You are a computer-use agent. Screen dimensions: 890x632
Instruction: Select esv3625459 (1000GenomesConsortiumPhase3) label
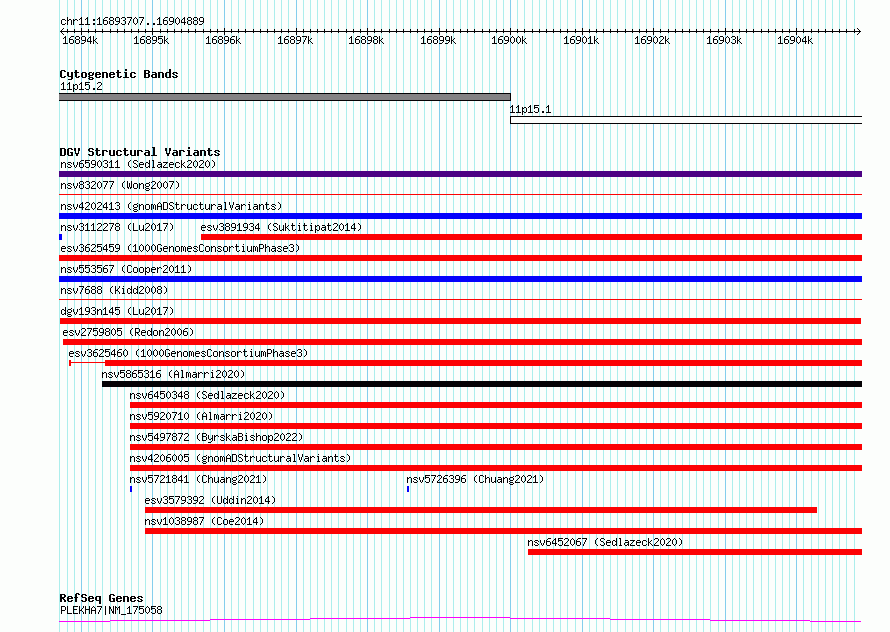coord(180,248)
